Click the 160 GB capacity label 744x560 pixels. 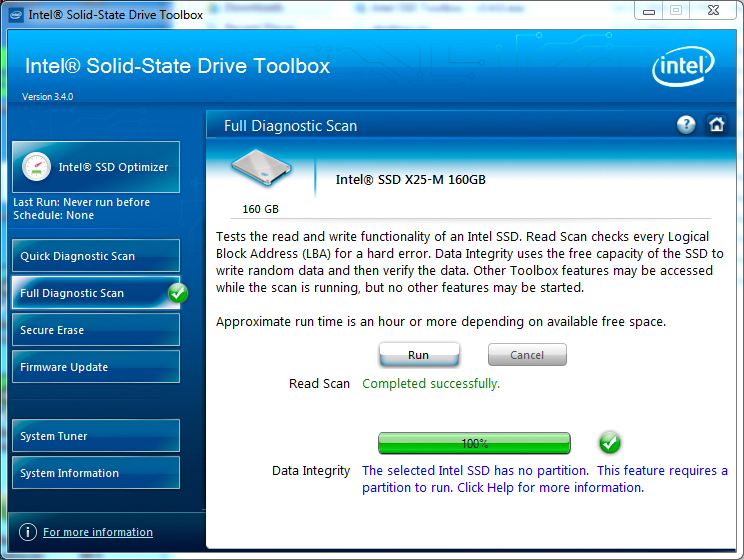click(x=260, y=209)
